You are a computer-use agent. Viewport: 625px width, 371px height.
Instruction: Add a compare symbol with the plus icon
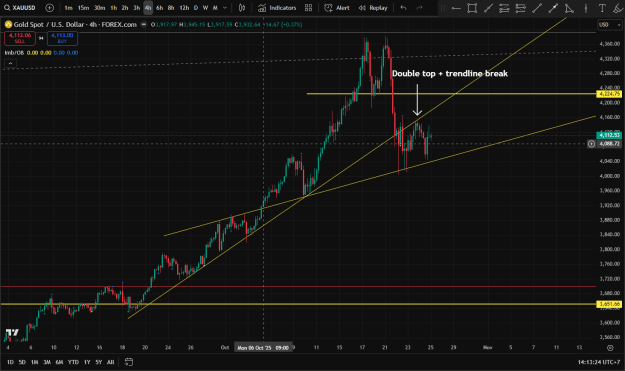coord(49,8)
